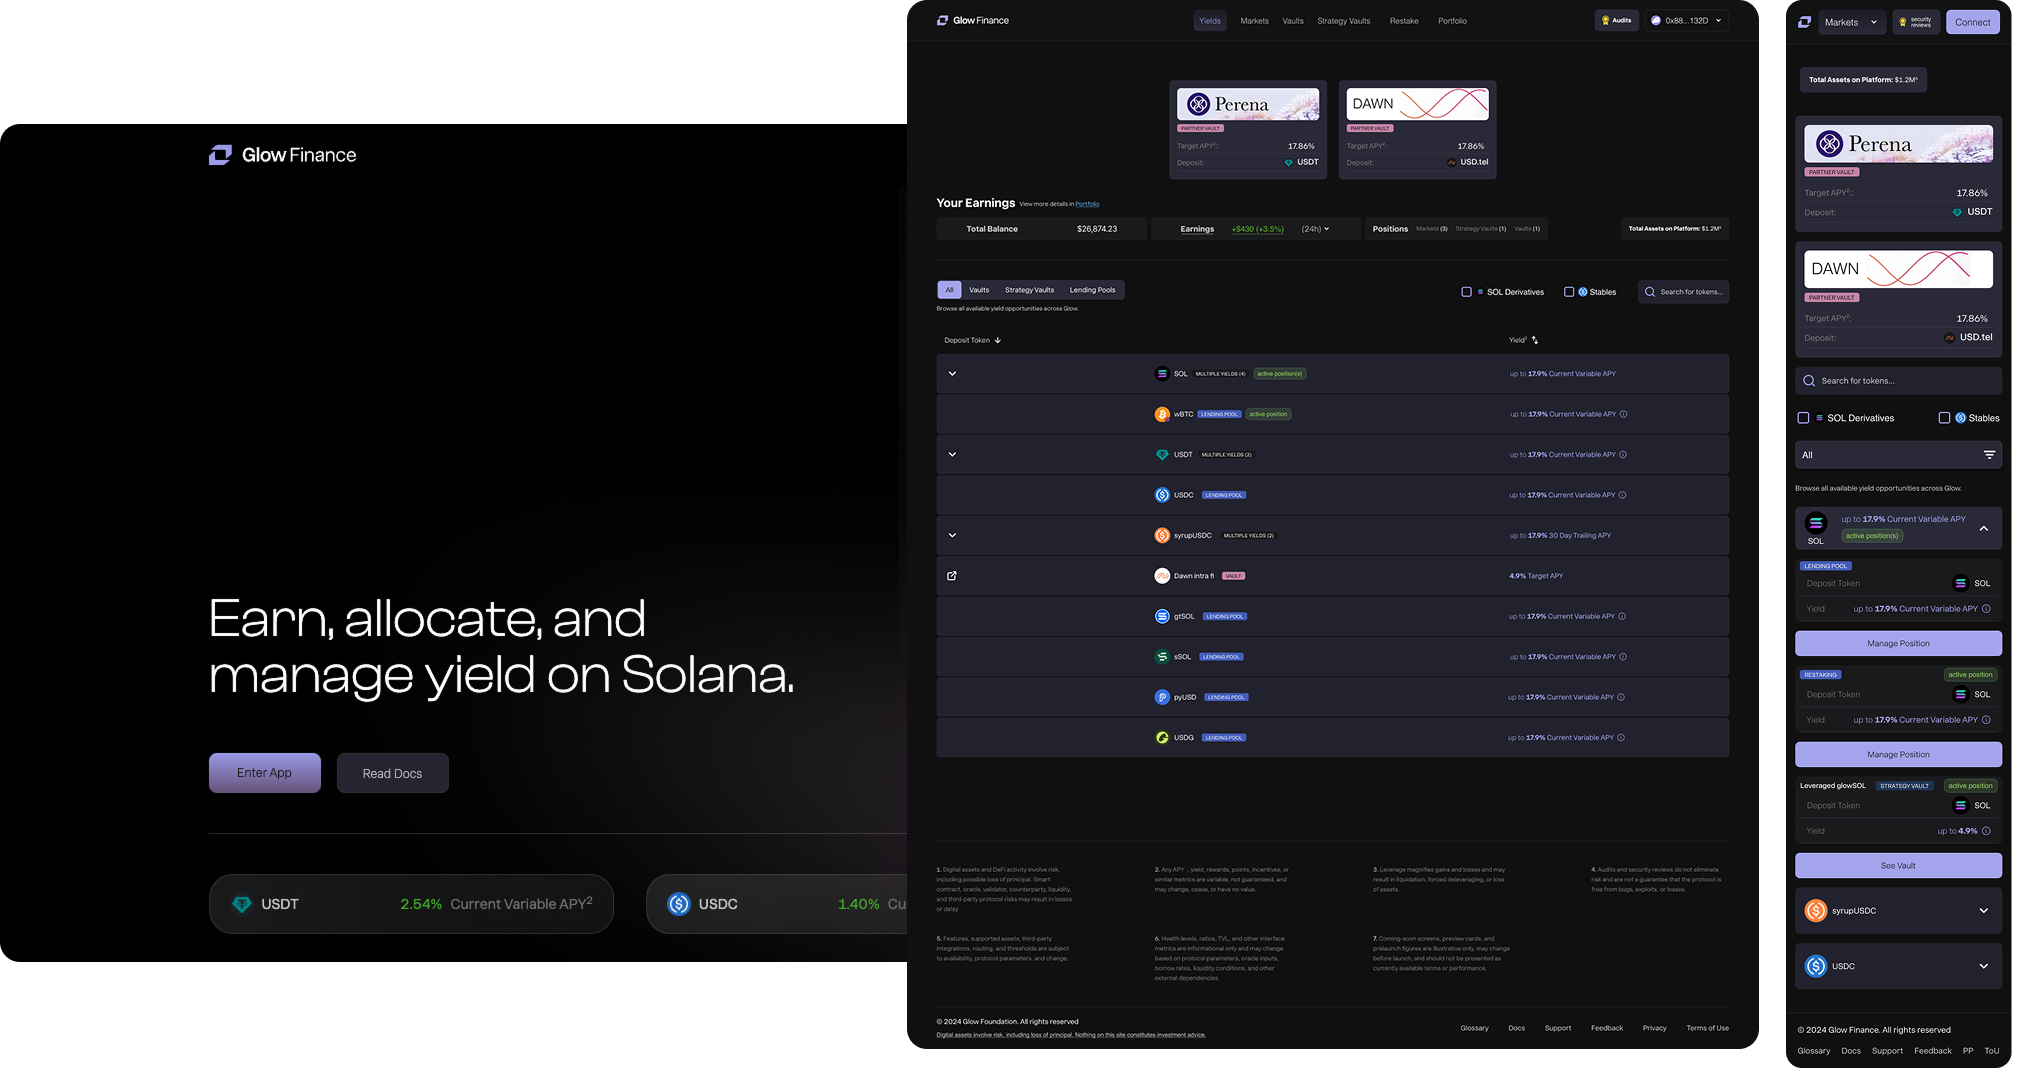Image resolution: width=2029 pixels, height=1068 pixels.
Task: Click the desktop search for tokens field
Action: click(x=1684, y=292)
